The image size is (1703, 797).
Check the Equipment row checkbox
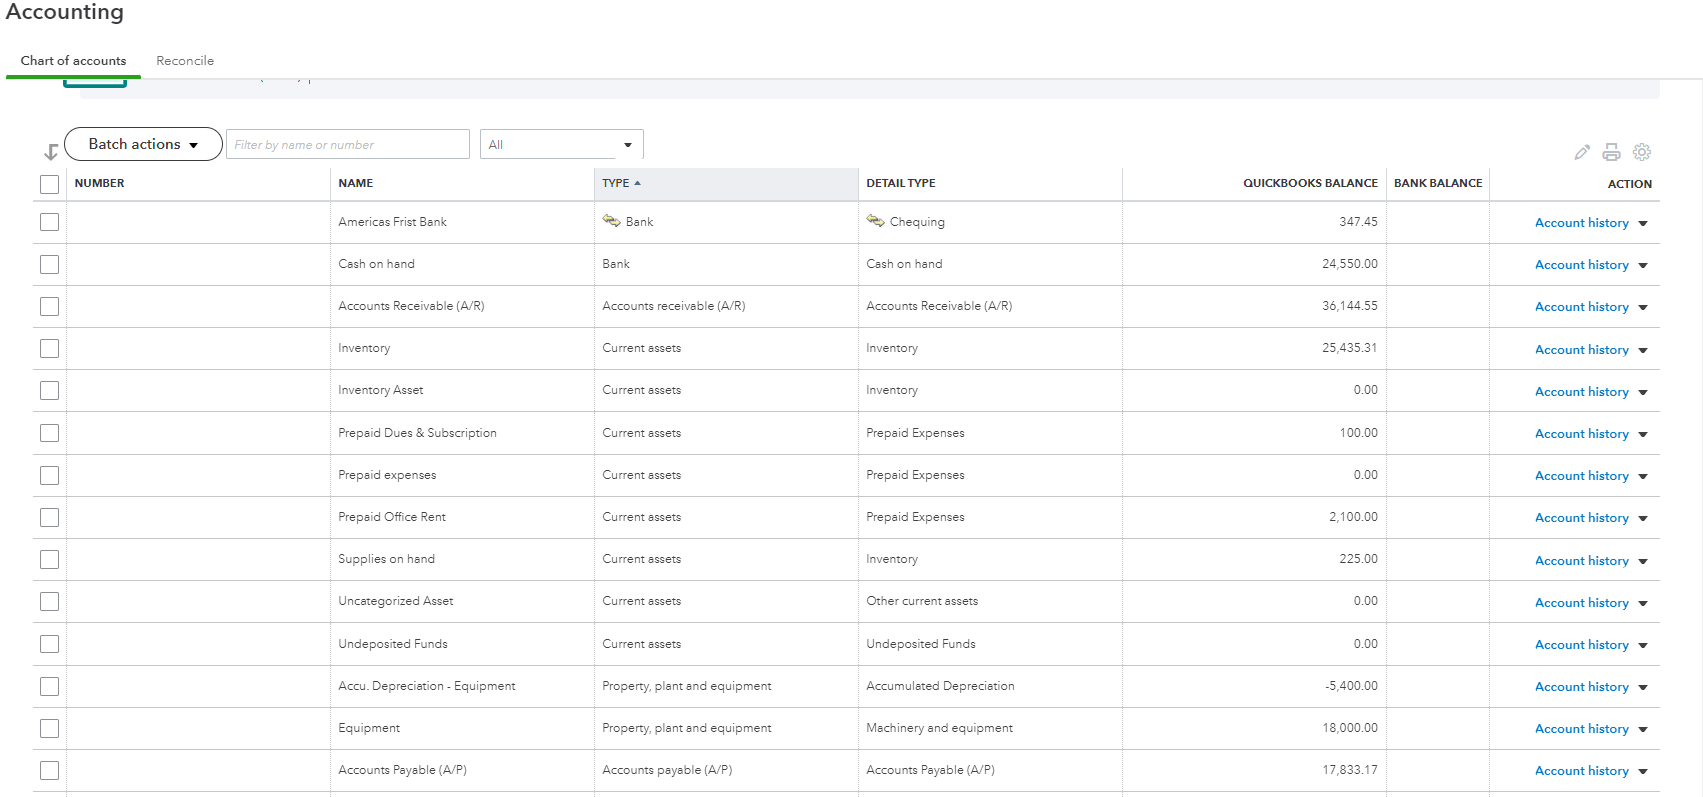(x=49, y=728)
